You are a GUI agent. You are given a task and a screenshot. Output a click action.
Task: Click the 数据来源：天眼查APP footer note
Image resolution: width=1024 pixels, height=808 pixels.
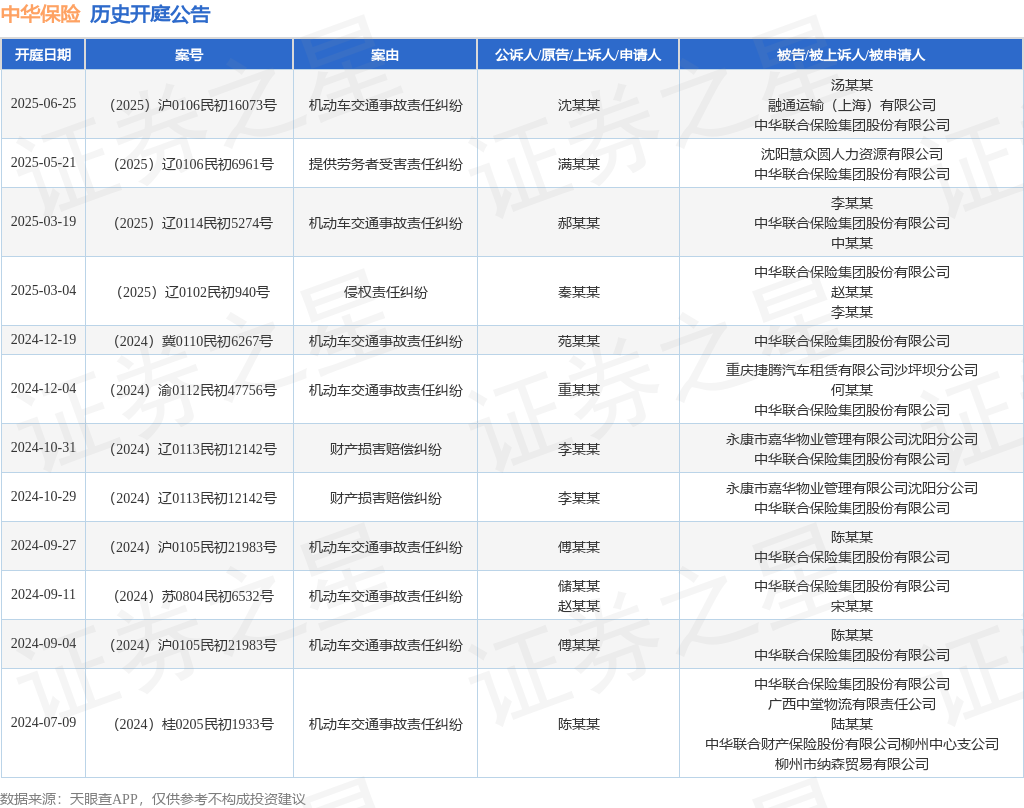click(x=153, y=799)
